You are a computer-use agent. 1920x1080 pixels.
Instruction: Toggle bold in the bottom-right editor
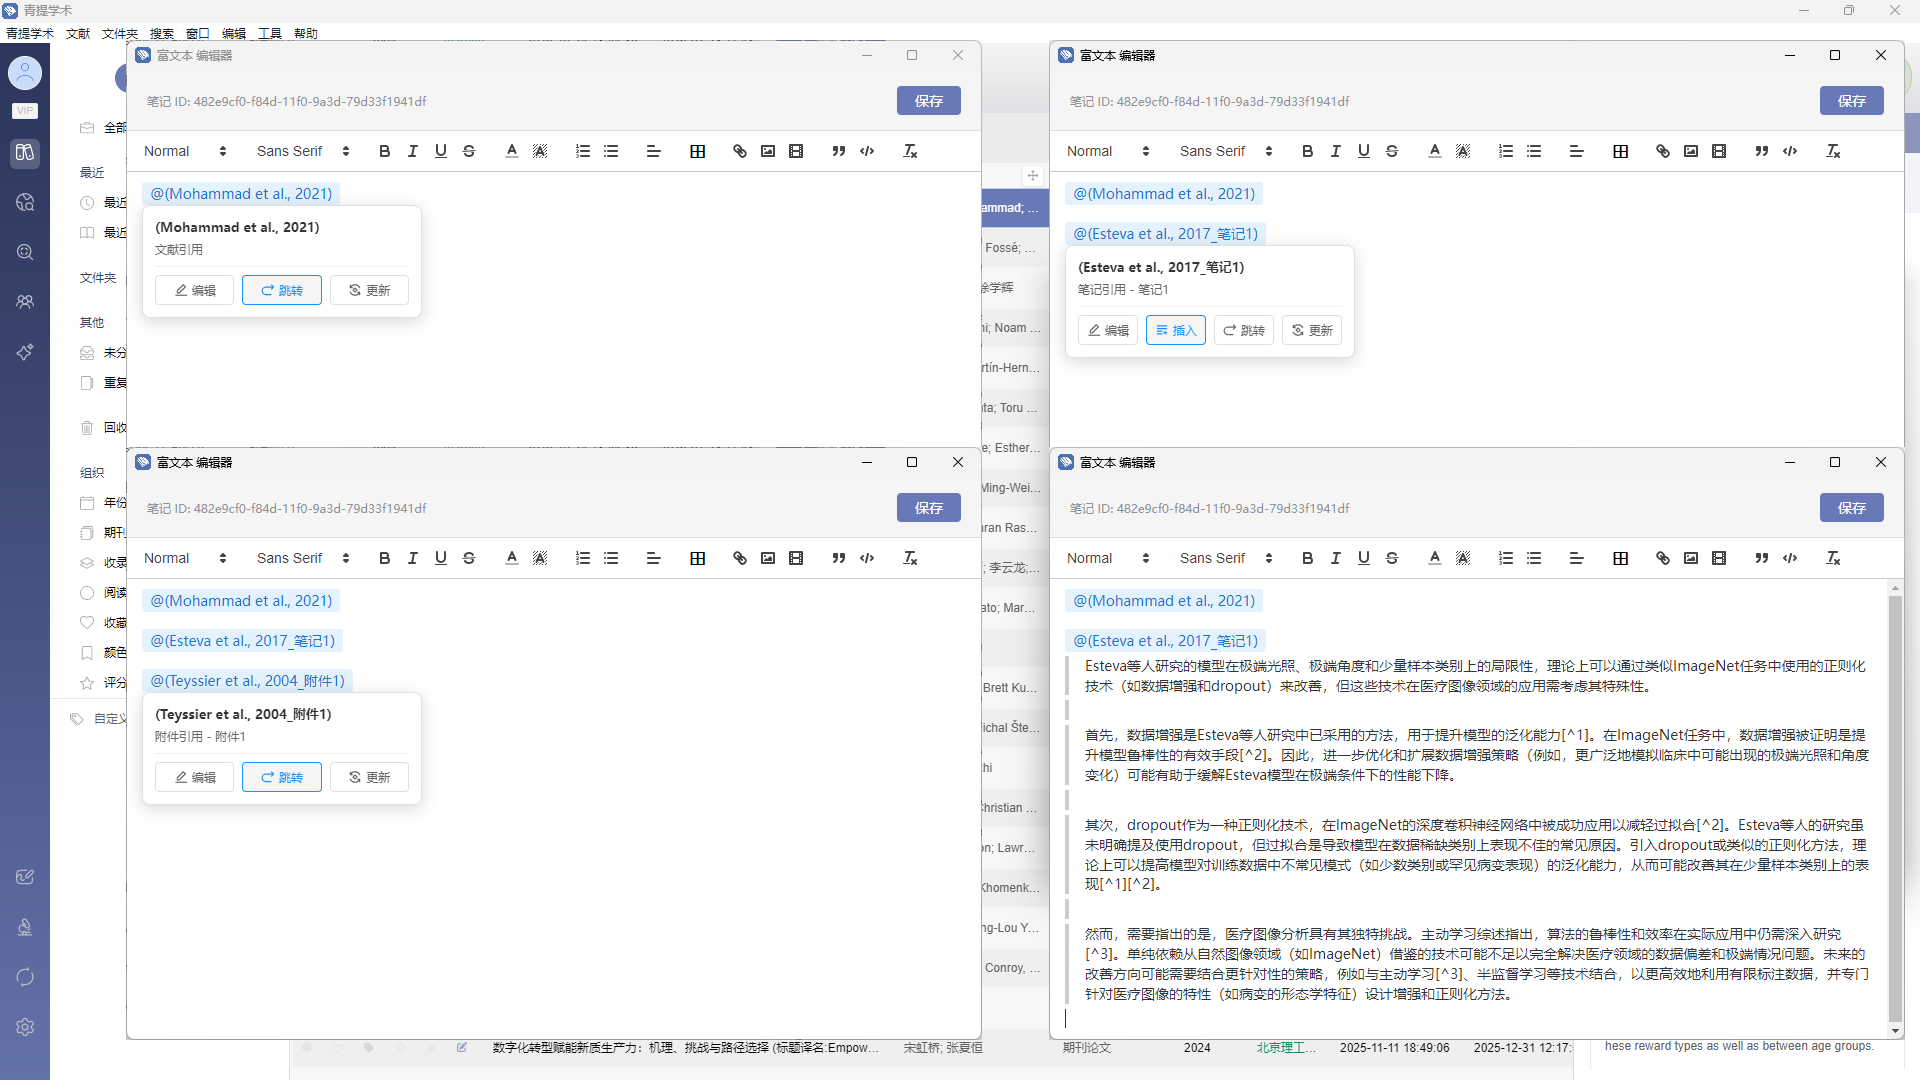(x=1307, y=558)
